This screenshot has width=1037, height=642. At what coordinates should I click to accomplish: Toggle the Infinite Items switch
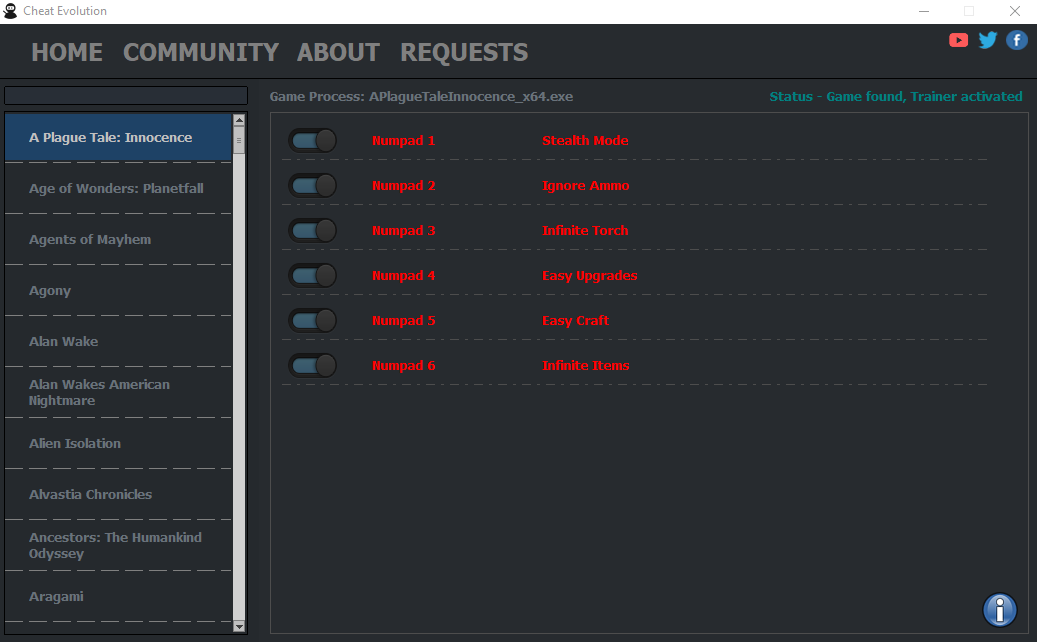[x=313, y=365]
